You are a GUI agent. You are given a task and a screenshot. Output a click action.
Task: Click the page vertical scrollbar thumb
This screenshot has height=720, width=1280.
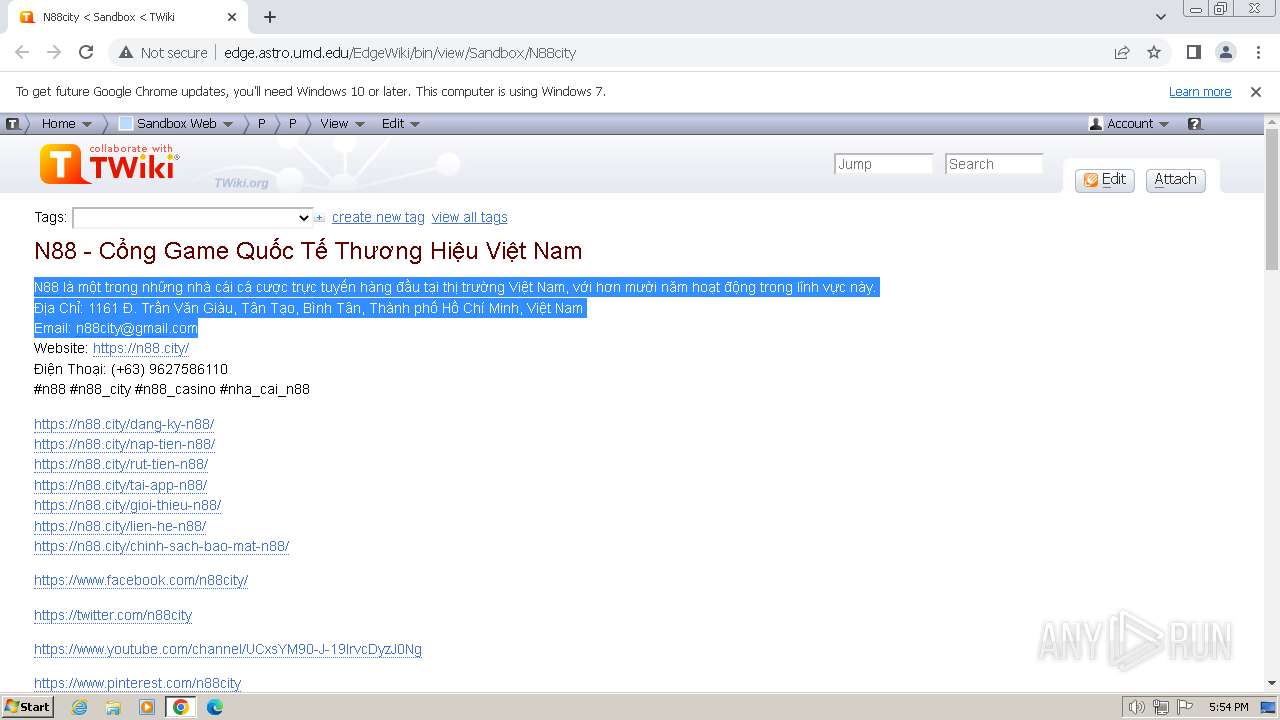pos(1272,200)
